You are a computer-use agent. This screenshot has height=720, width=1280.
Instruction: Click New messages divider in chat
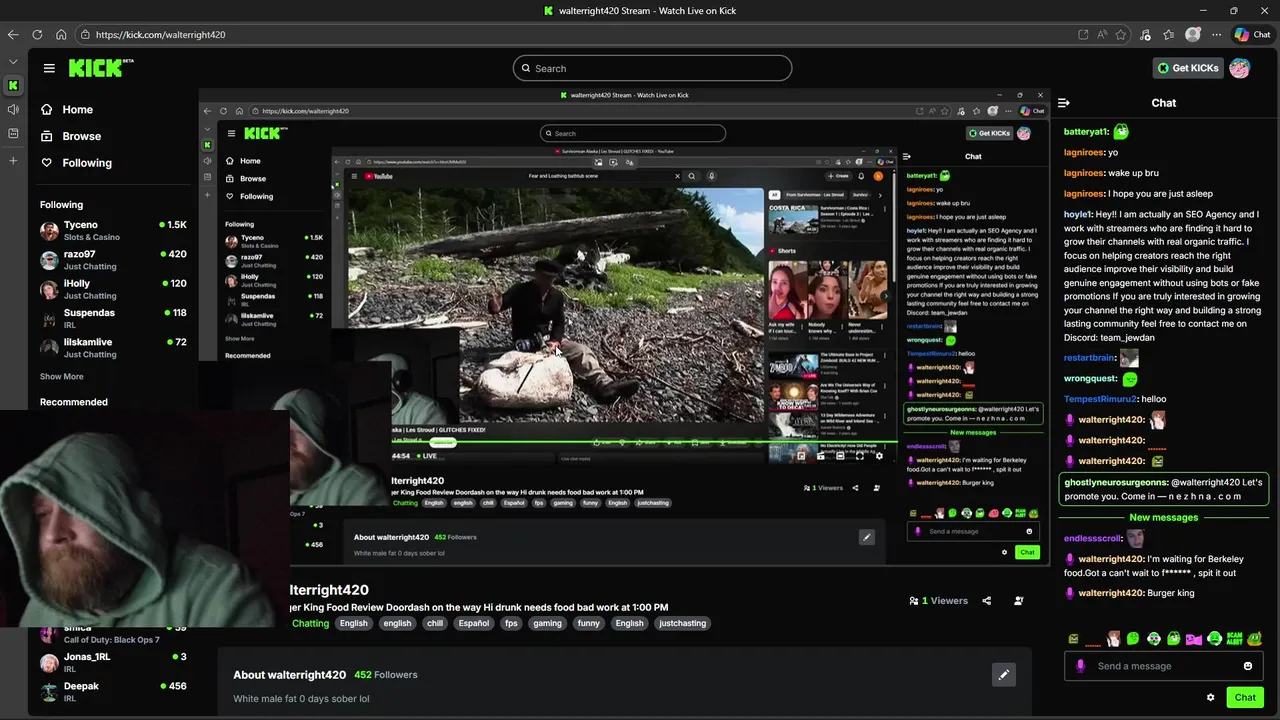pos(1163,518)
